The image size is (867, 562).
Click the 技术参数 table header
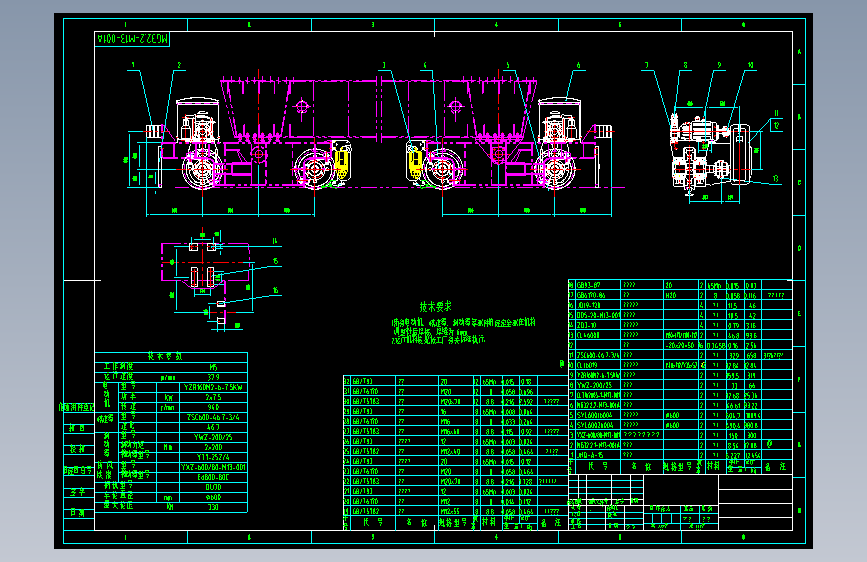[165, 357]
